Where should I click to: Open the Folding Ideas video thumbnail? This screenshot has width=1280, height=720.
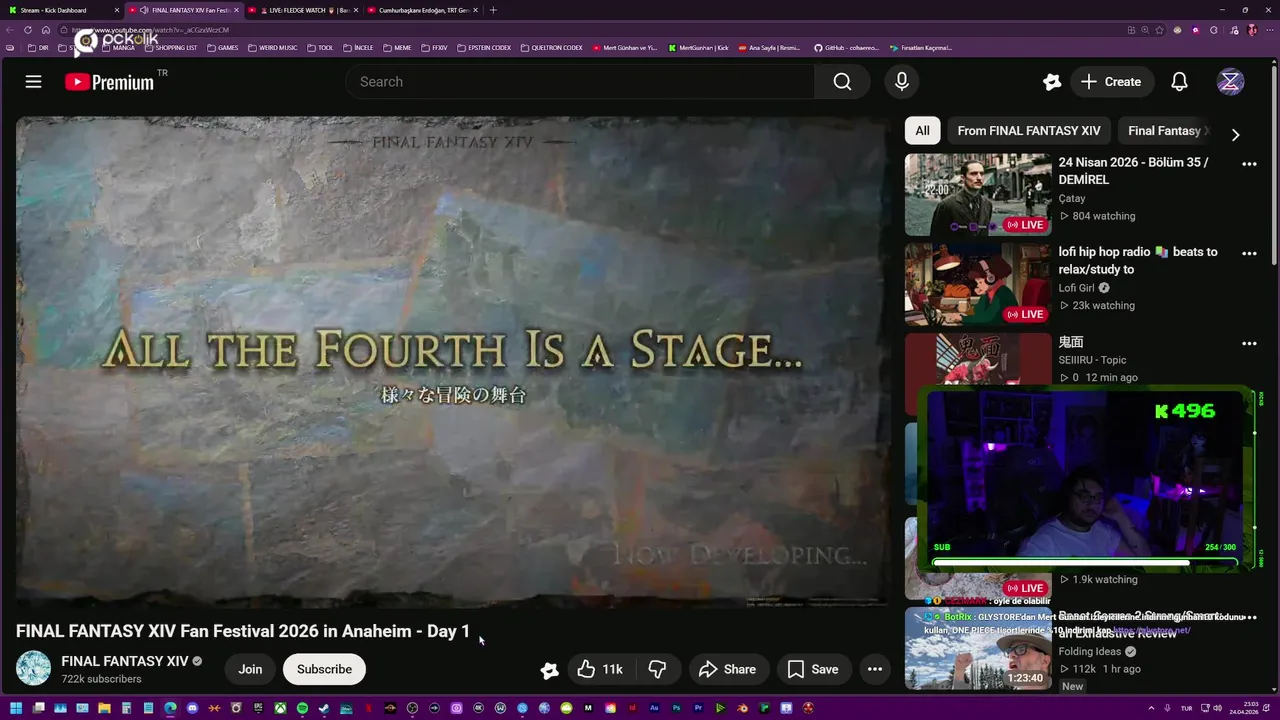pos(978,648)
